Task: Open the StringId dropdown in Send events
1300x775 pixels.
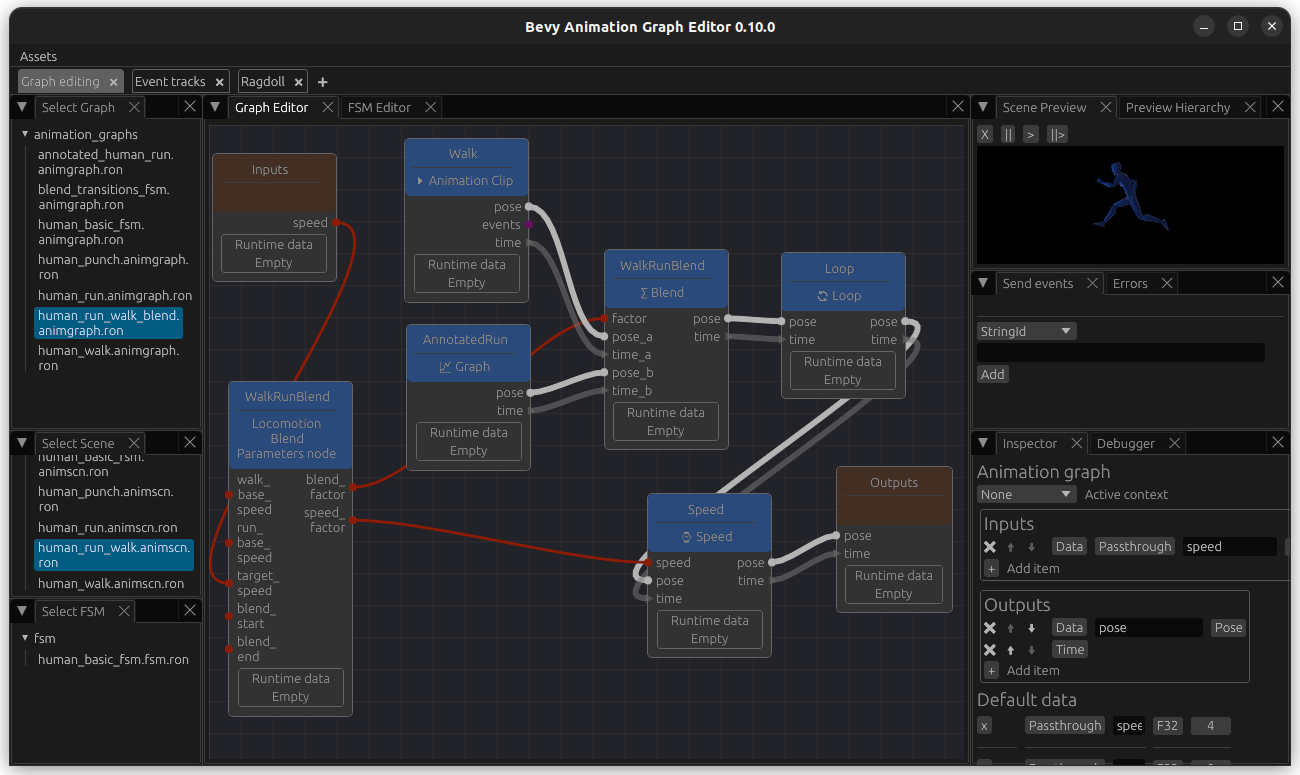Action: 1026,330
